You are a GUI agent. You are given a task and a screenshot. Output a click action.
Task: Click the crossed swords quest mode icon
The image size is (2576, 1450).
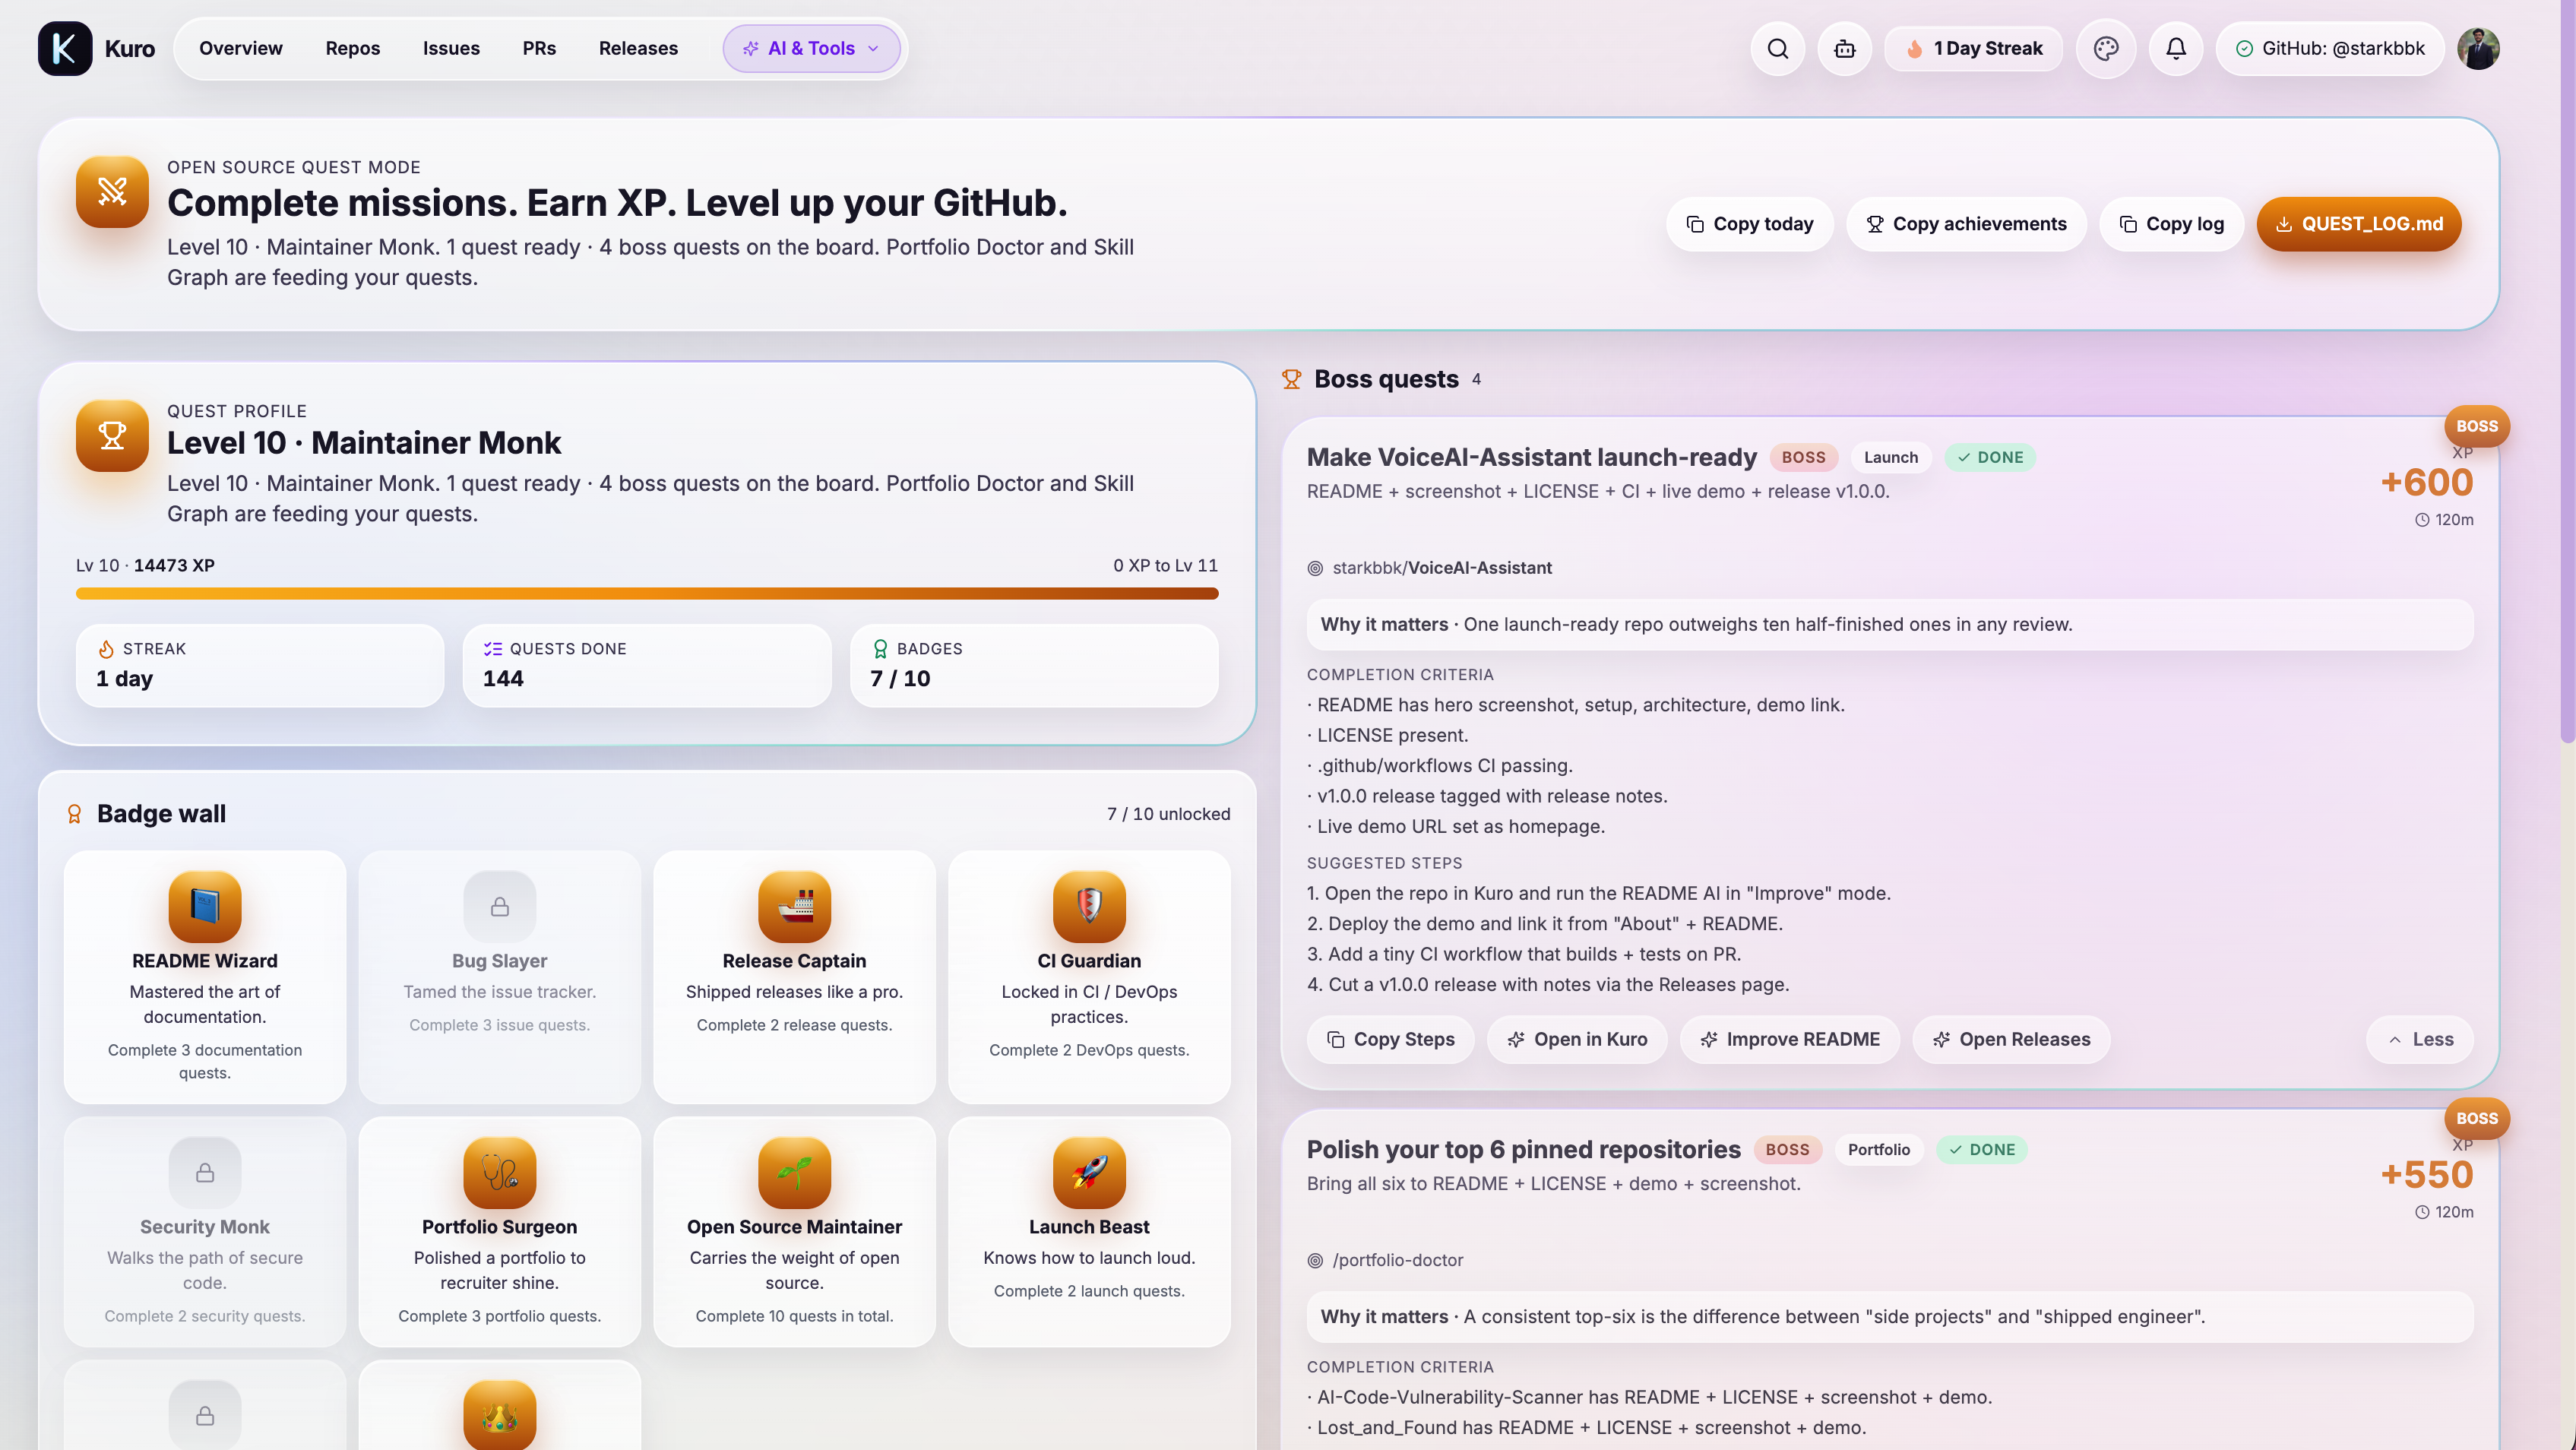click(112, 191)
